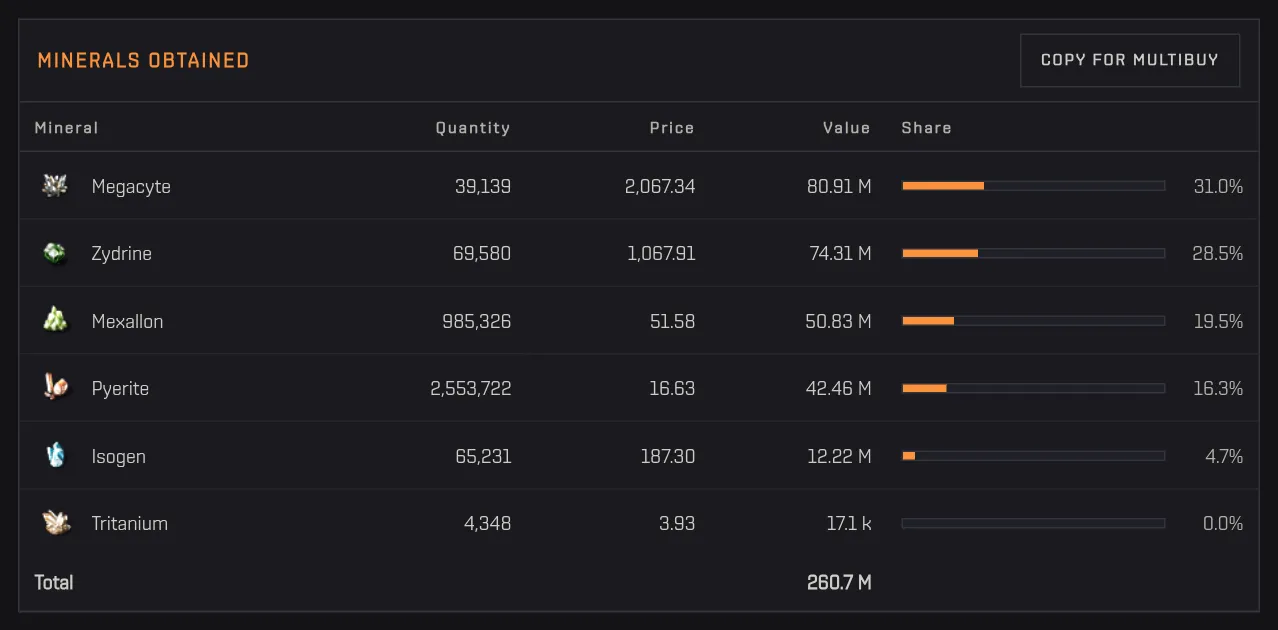Click Mexallon price 51.58

coord(672,321)
